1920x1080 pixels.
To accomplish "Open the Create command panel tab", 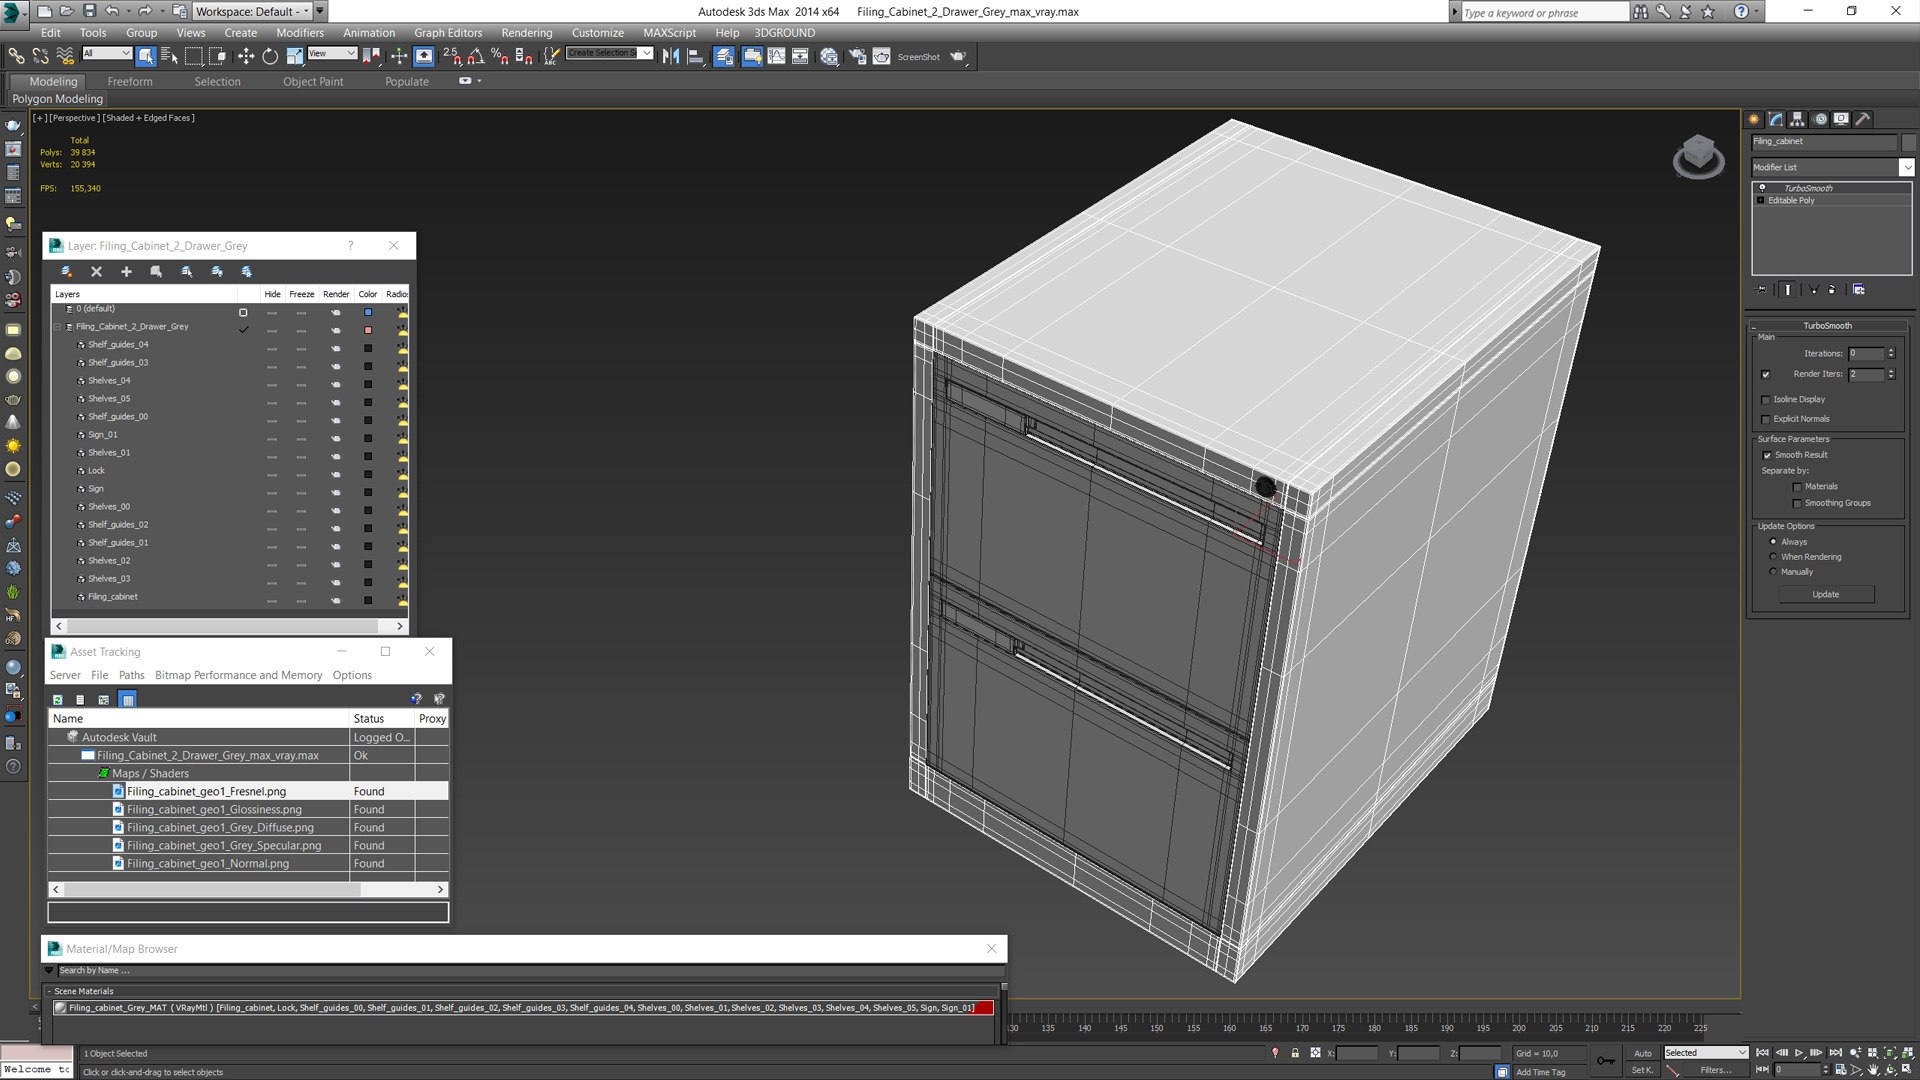I will coord(1755,119).
